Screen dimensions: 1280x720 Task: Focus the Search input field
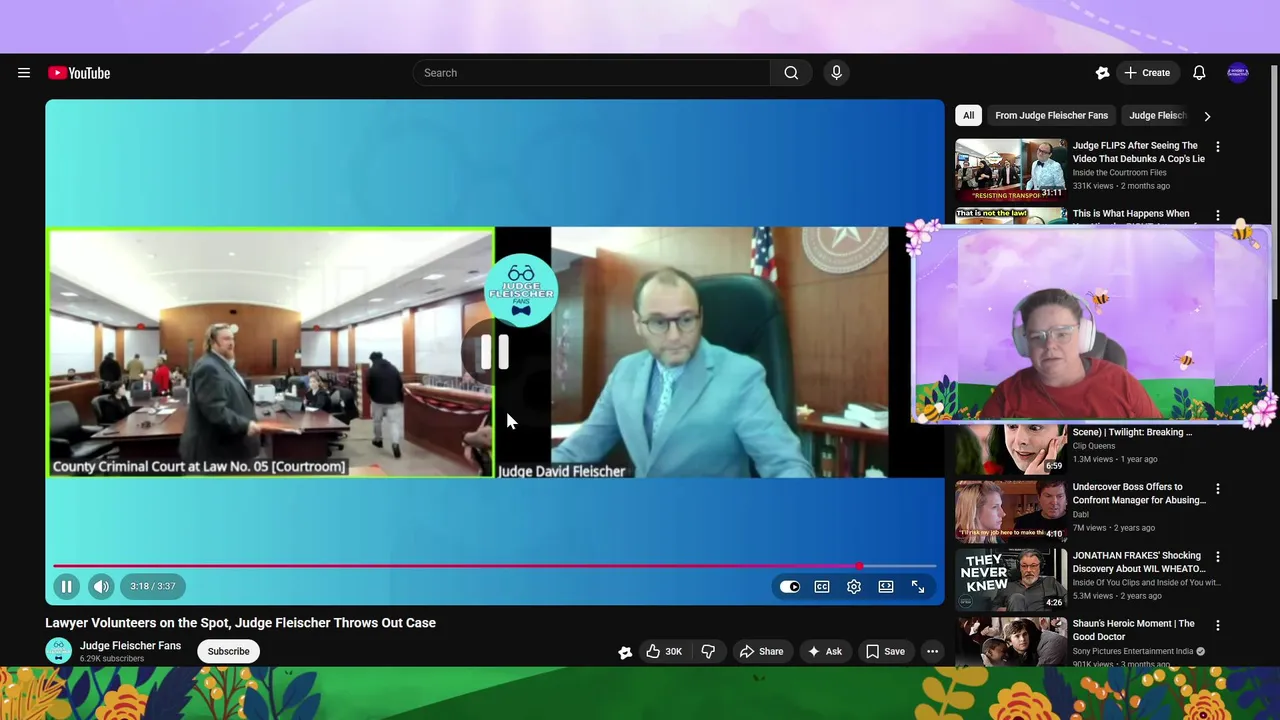tap(591, 73)
